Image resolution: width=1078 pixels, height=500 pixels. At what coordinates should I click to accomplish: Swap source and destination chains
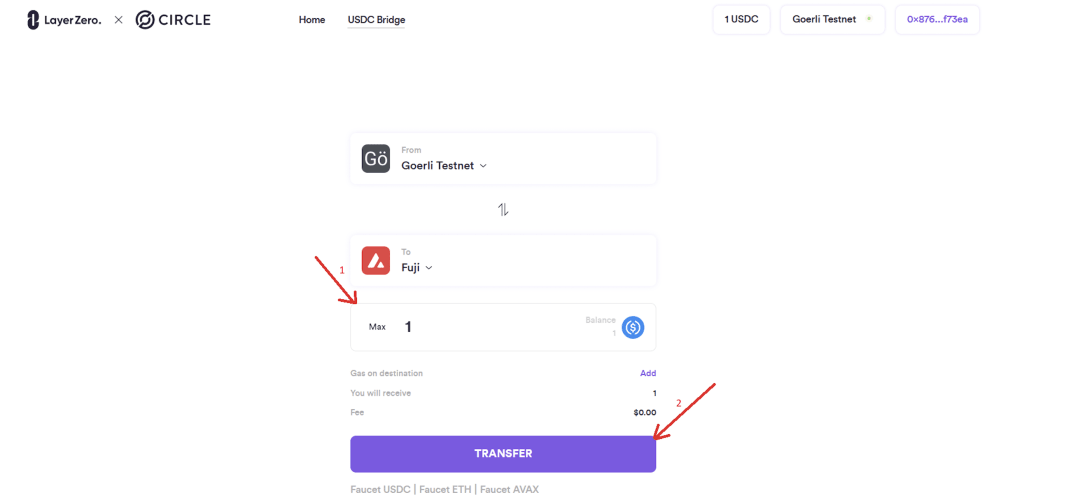[x=503, y=210]
